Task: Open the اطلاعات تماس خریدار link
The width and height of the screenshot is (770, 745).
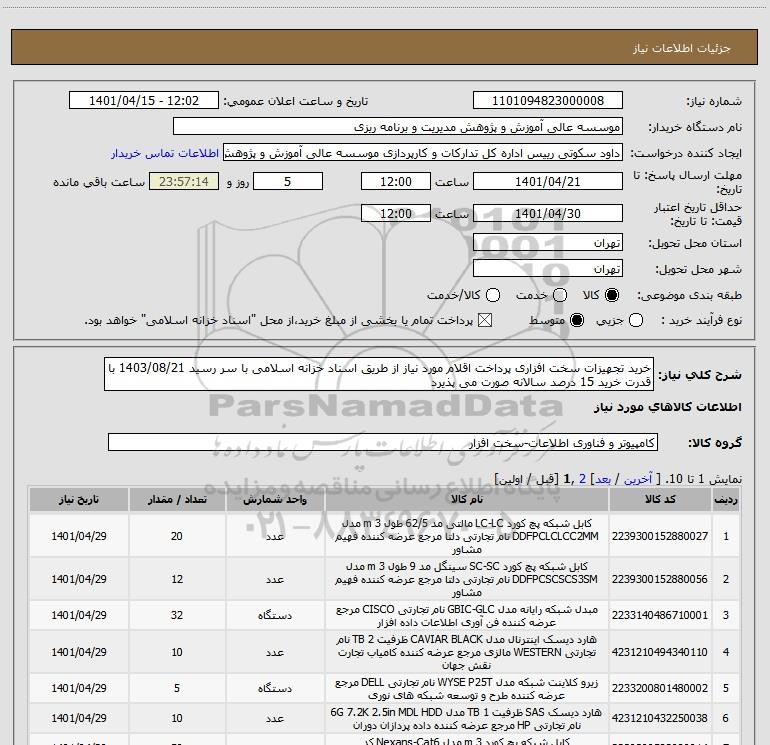Action: (165, 153)
